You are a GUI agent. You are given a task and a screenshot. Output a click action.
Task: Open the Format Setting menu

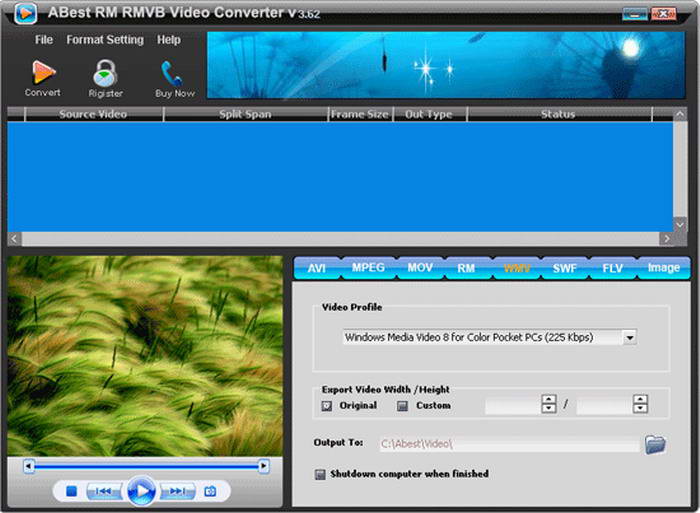tap(105, 40)
